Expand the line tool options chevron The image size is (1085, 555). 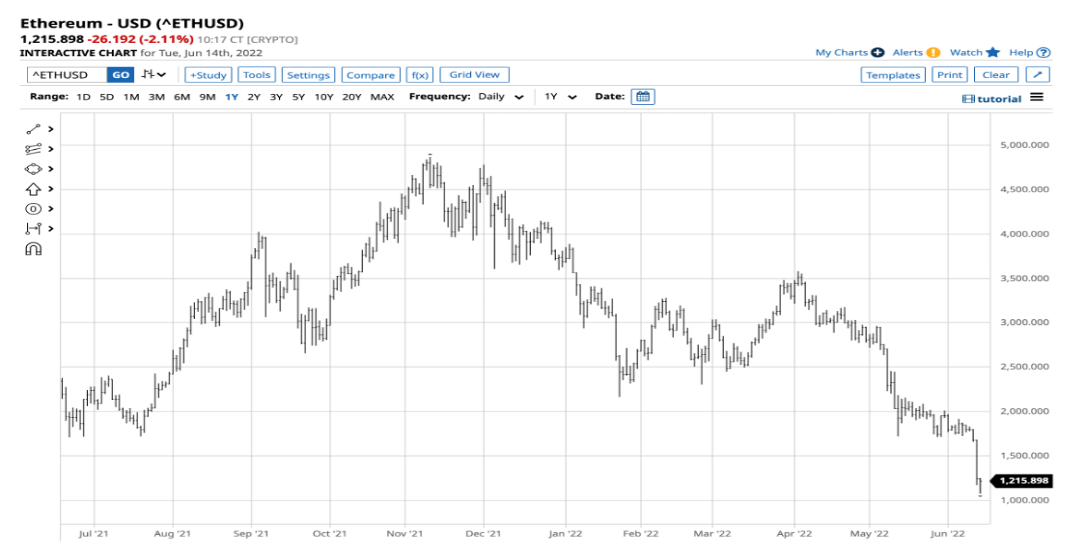coord(51,129)
